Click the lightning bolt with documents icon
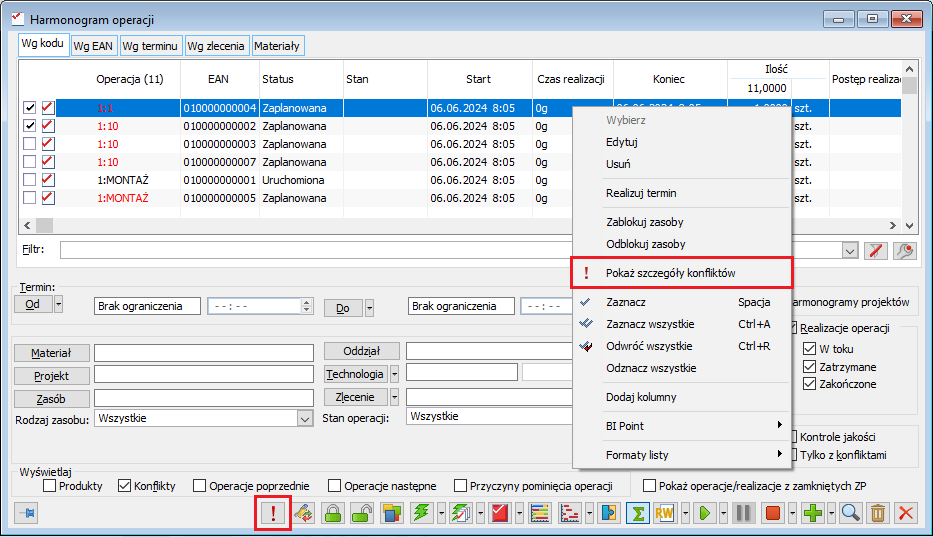 tap(461, 513)
